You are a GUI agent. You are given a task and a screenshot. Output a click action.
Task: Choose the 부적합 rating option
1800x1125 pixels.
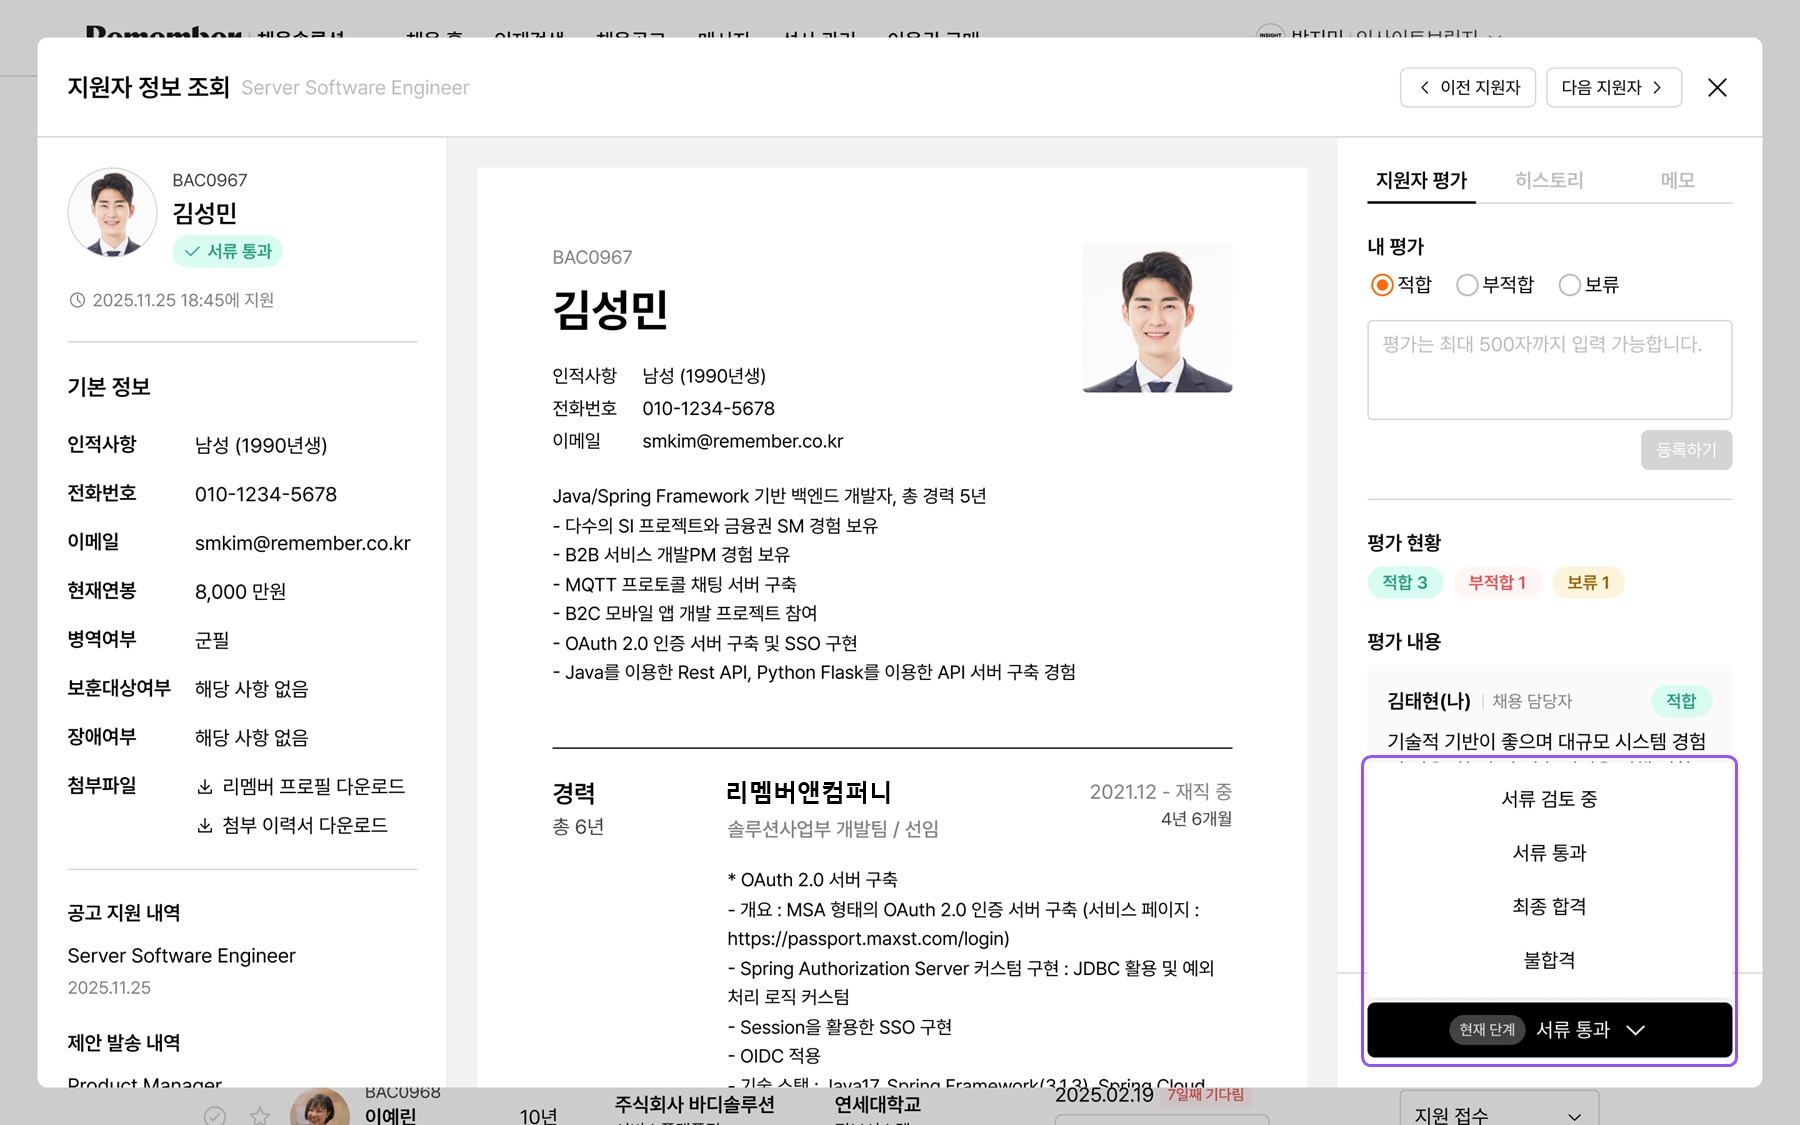(x=1468, y=285)
